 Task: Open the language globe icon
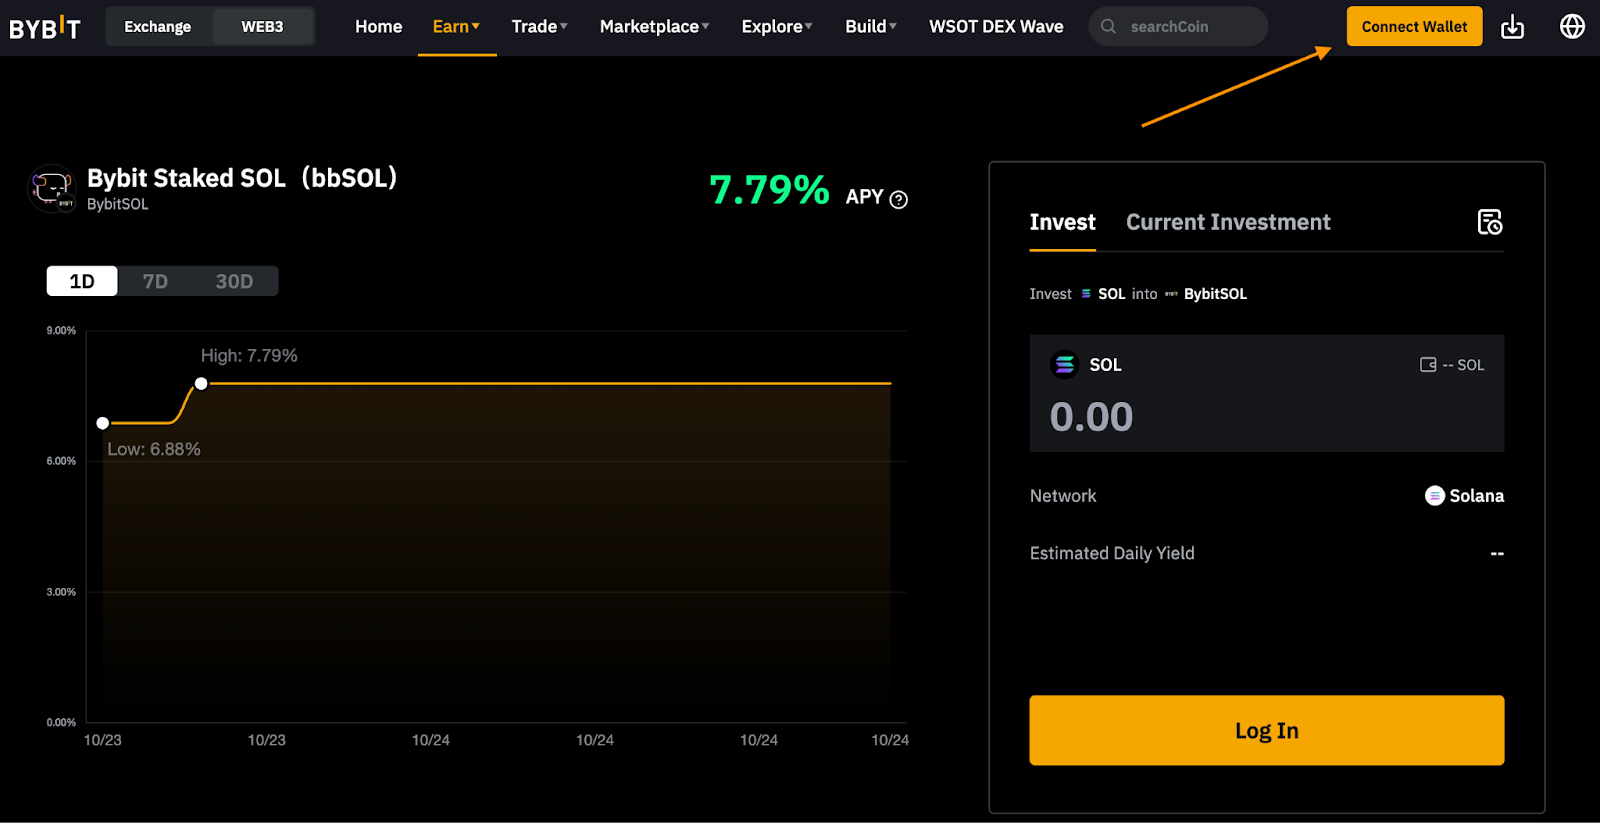click(x=1572, y=26)
